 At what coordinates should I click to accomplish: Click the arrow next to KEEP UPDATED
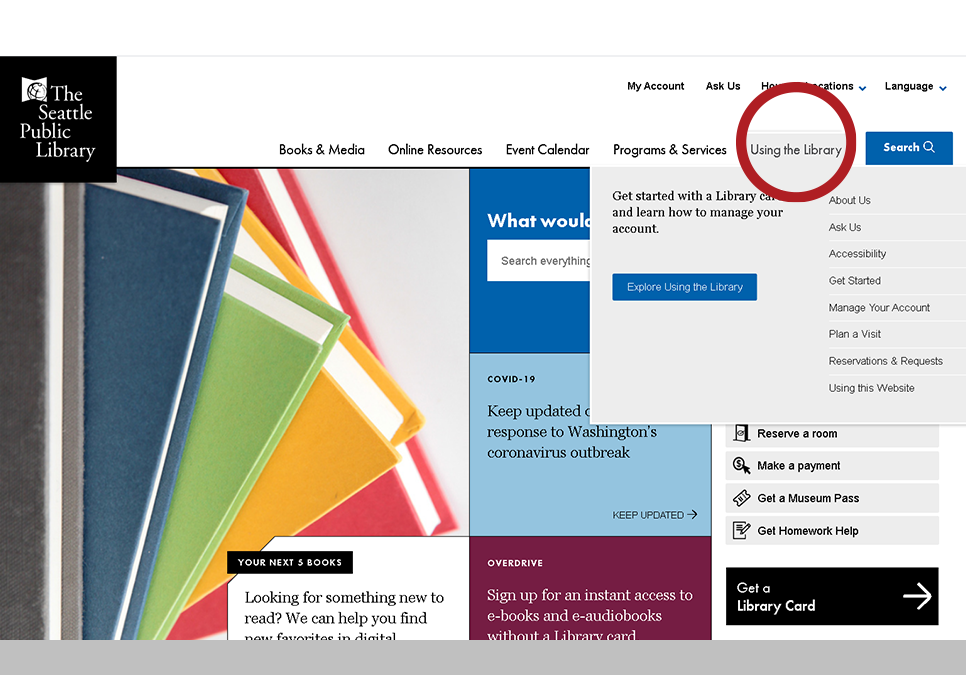click(x=691, y=515)
